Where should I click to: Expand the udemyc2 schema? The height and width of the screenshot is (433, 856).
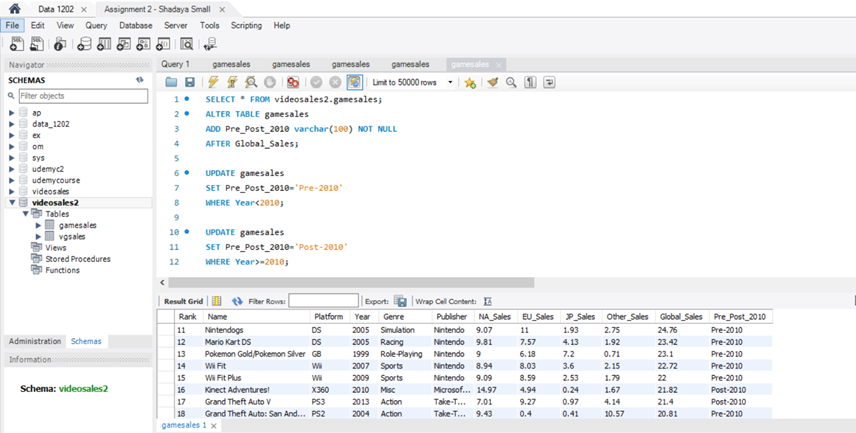tap(12, 169)
